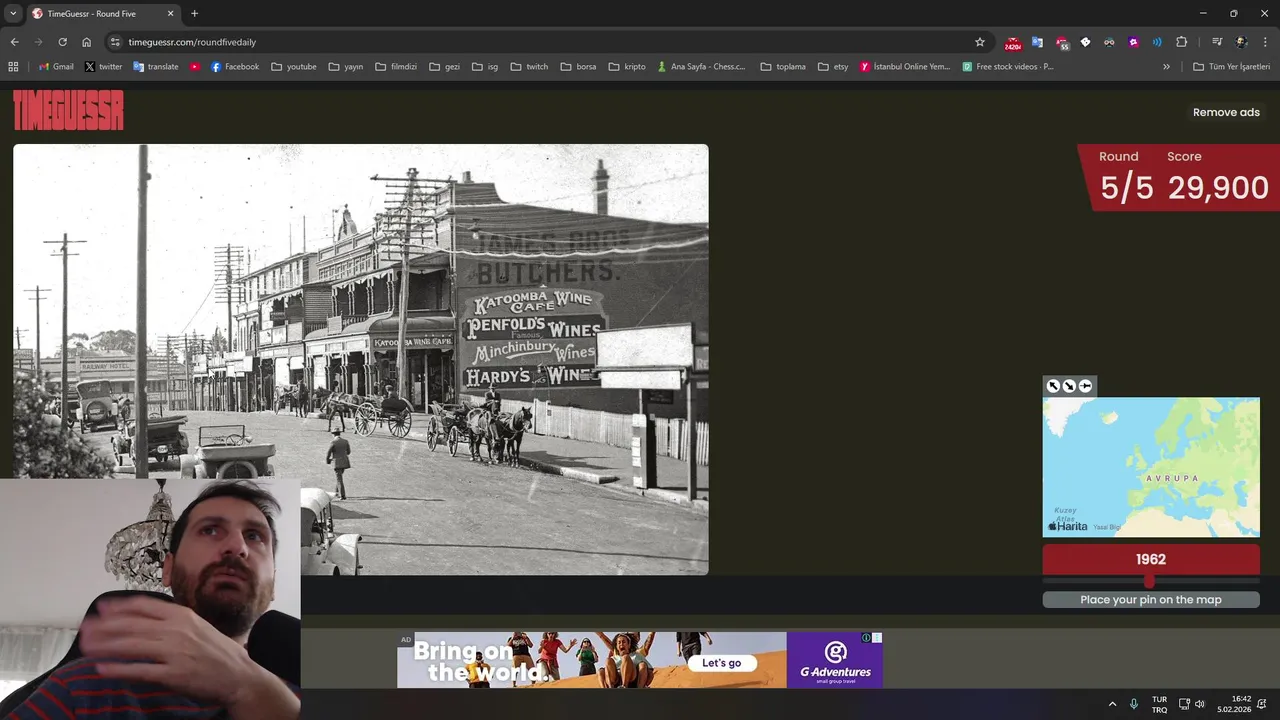
Task: Open the Windows notification bell
Action: tap(1262, 704)
